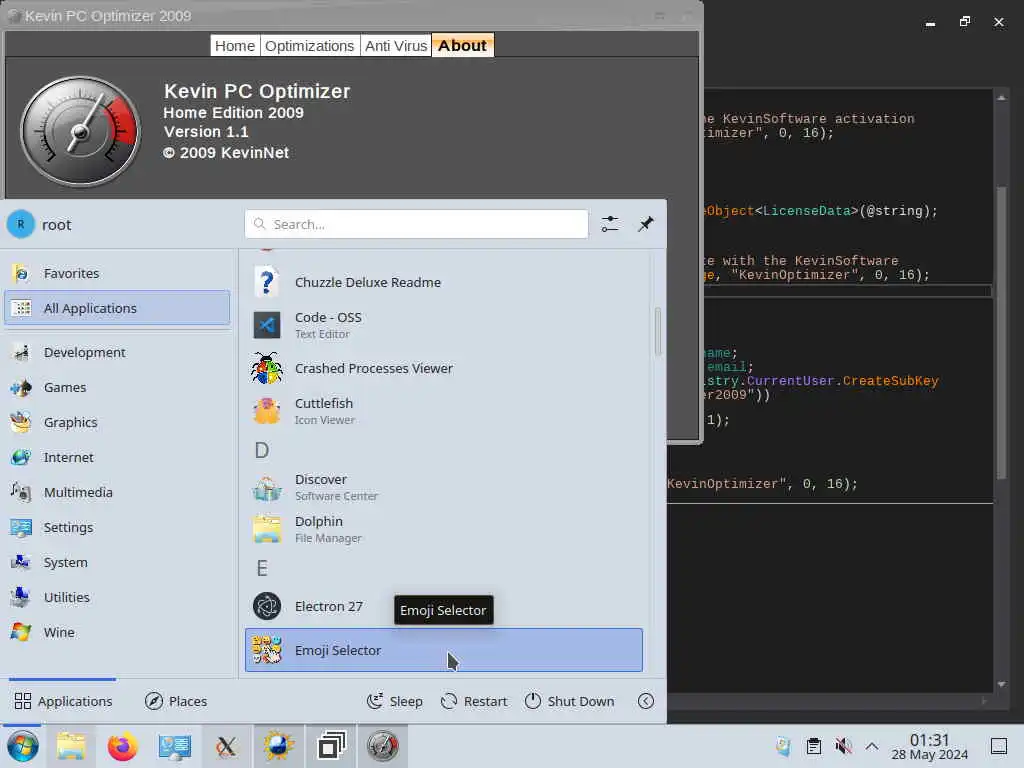Expand more power options arrow

pyautogui.click(x=646, y=701)
